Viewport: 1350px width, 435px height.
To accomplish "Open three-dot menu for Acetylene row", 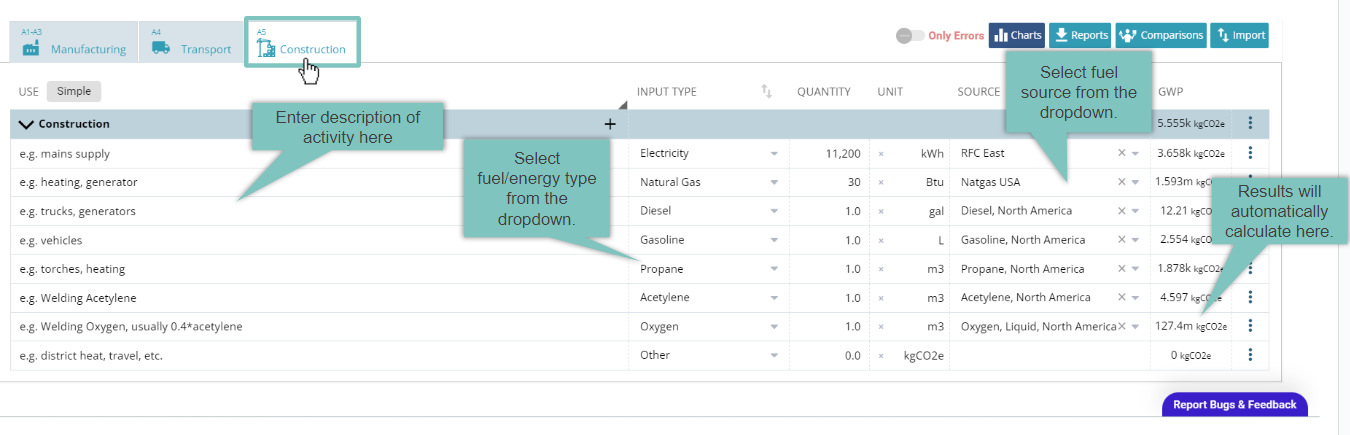I will tap(1249, 297).
